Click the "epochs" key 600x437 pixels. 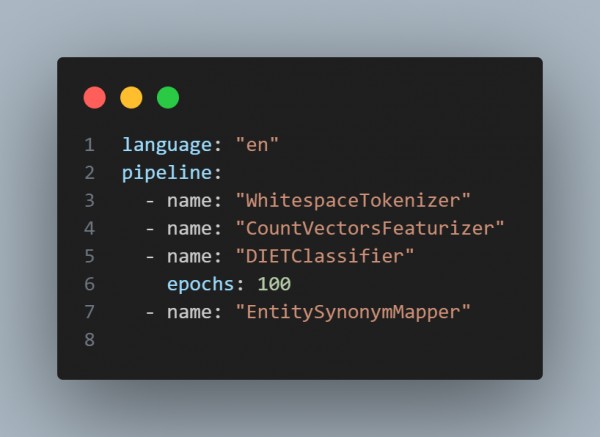[x=201, y=285]
